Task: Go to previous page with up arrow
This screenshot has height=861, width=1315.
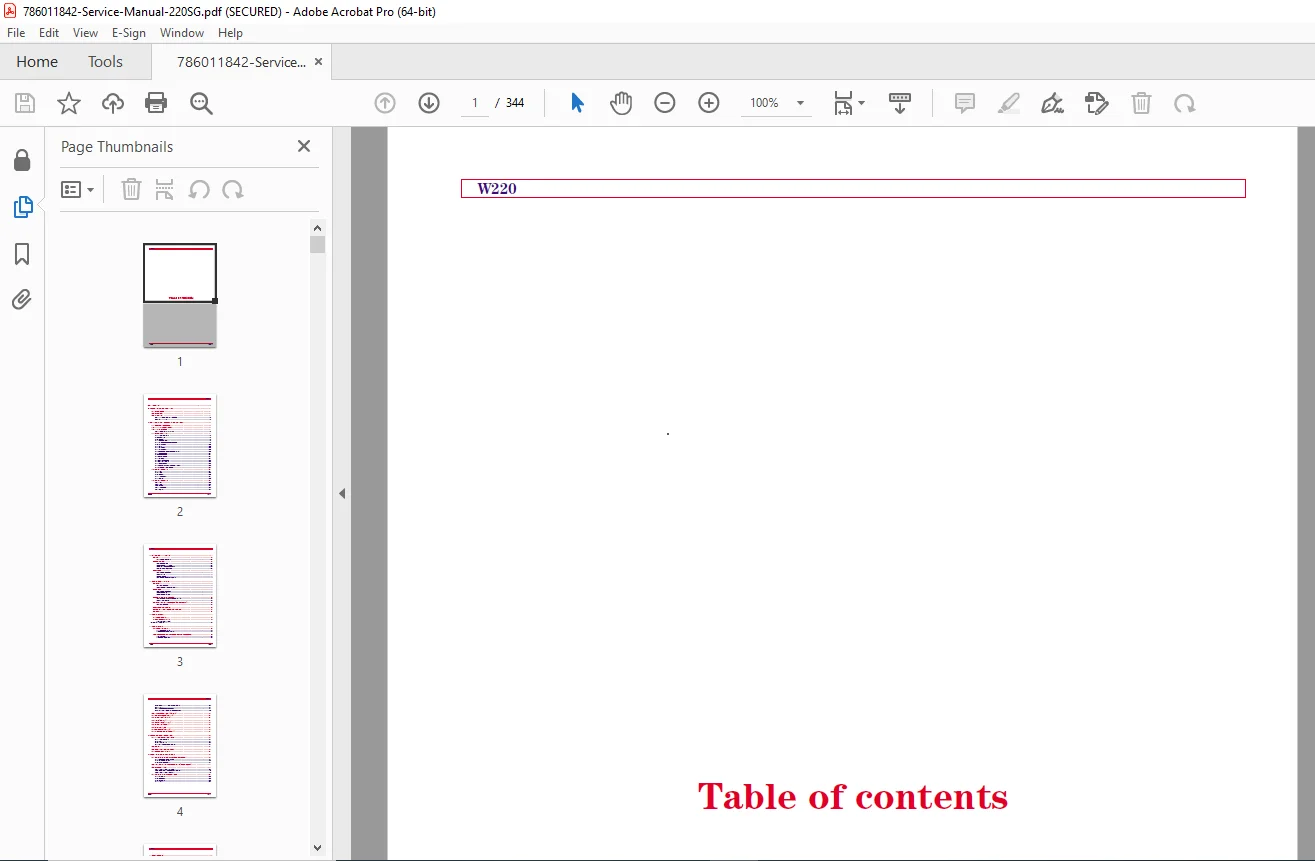Action: [385, 103]
